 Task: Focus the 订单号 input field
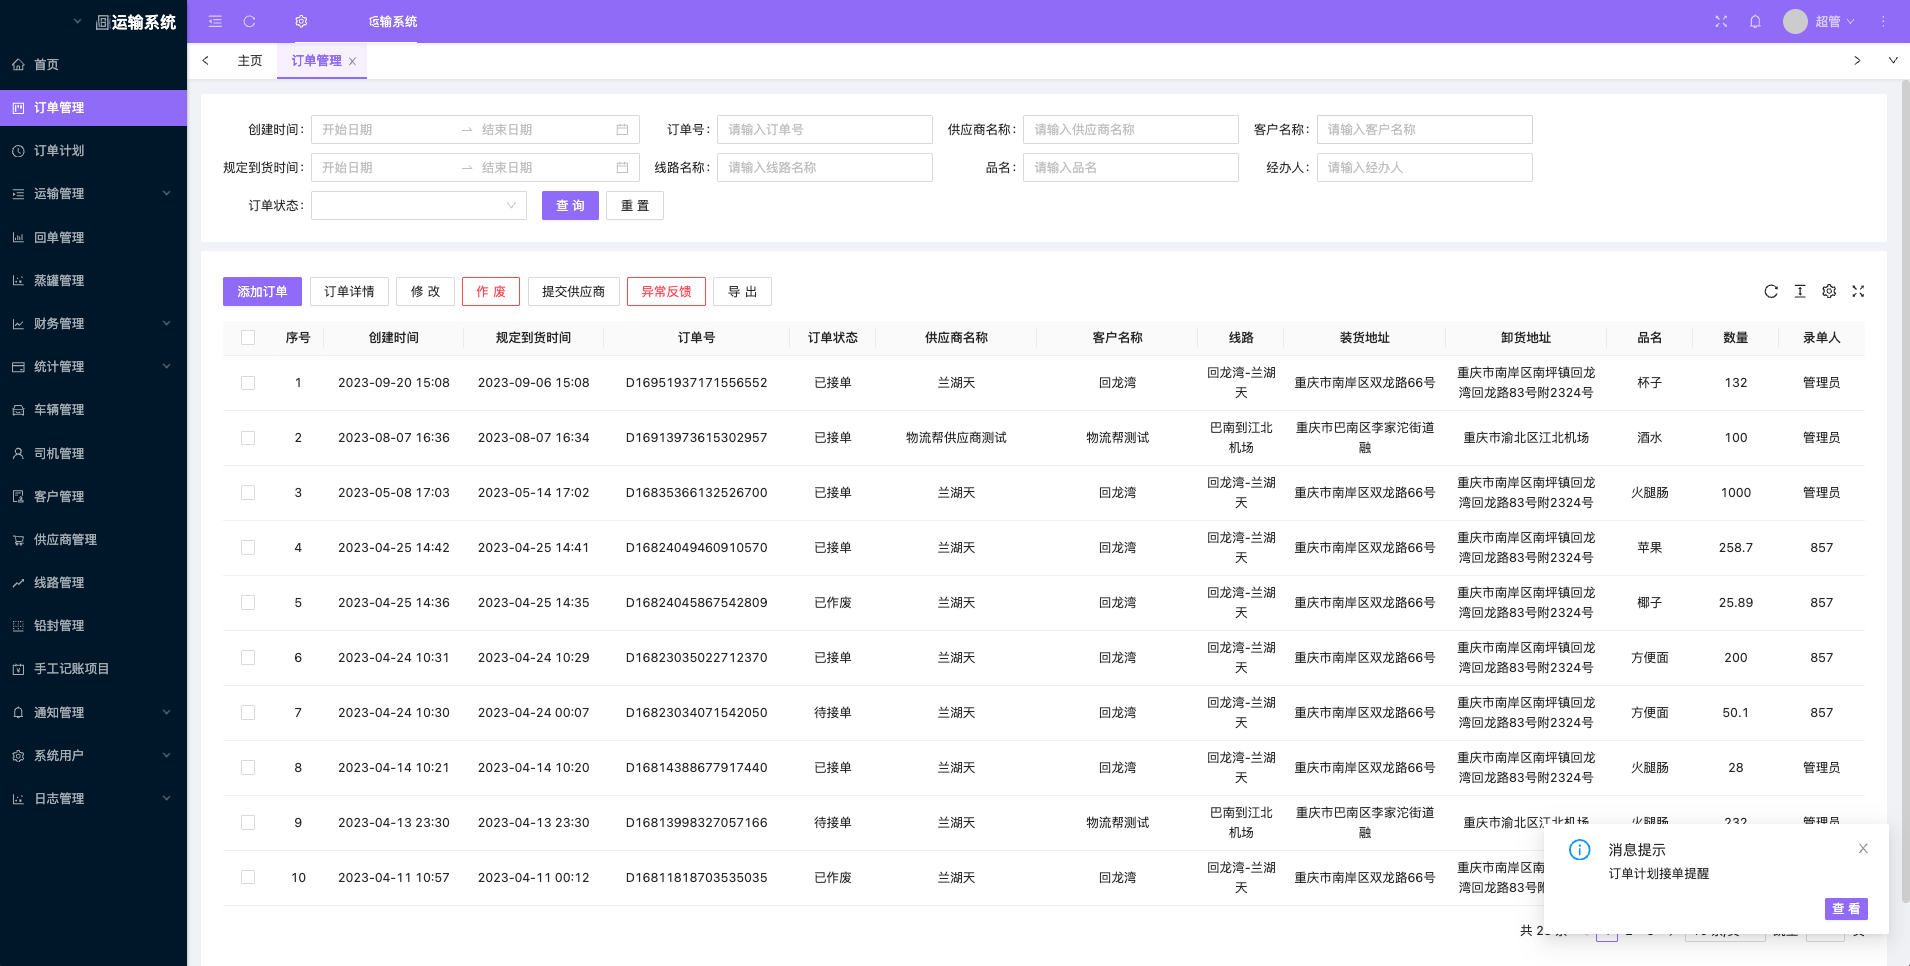[x=825, y=129]
